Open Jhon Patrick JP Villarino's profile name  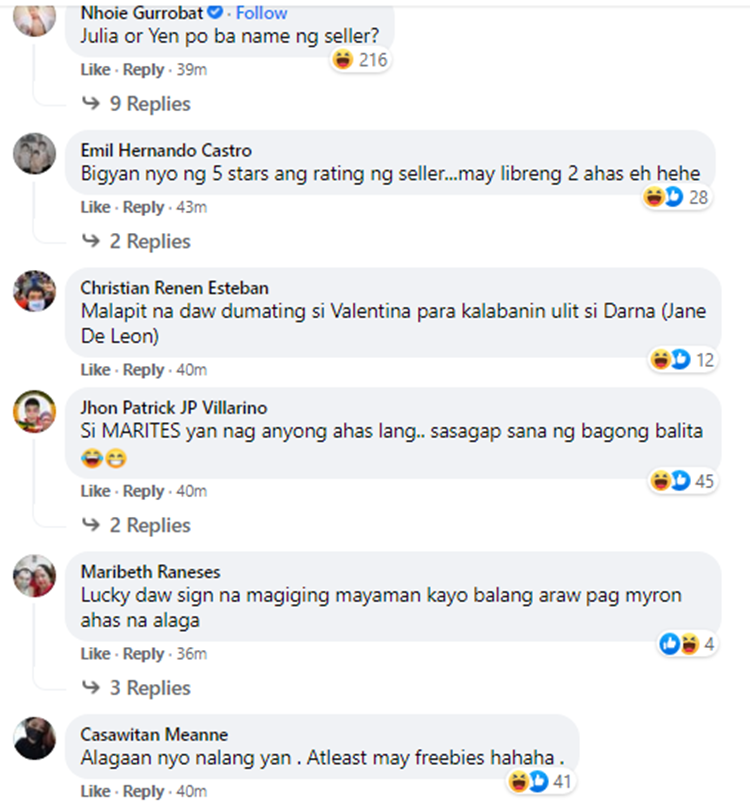(174, 408)
